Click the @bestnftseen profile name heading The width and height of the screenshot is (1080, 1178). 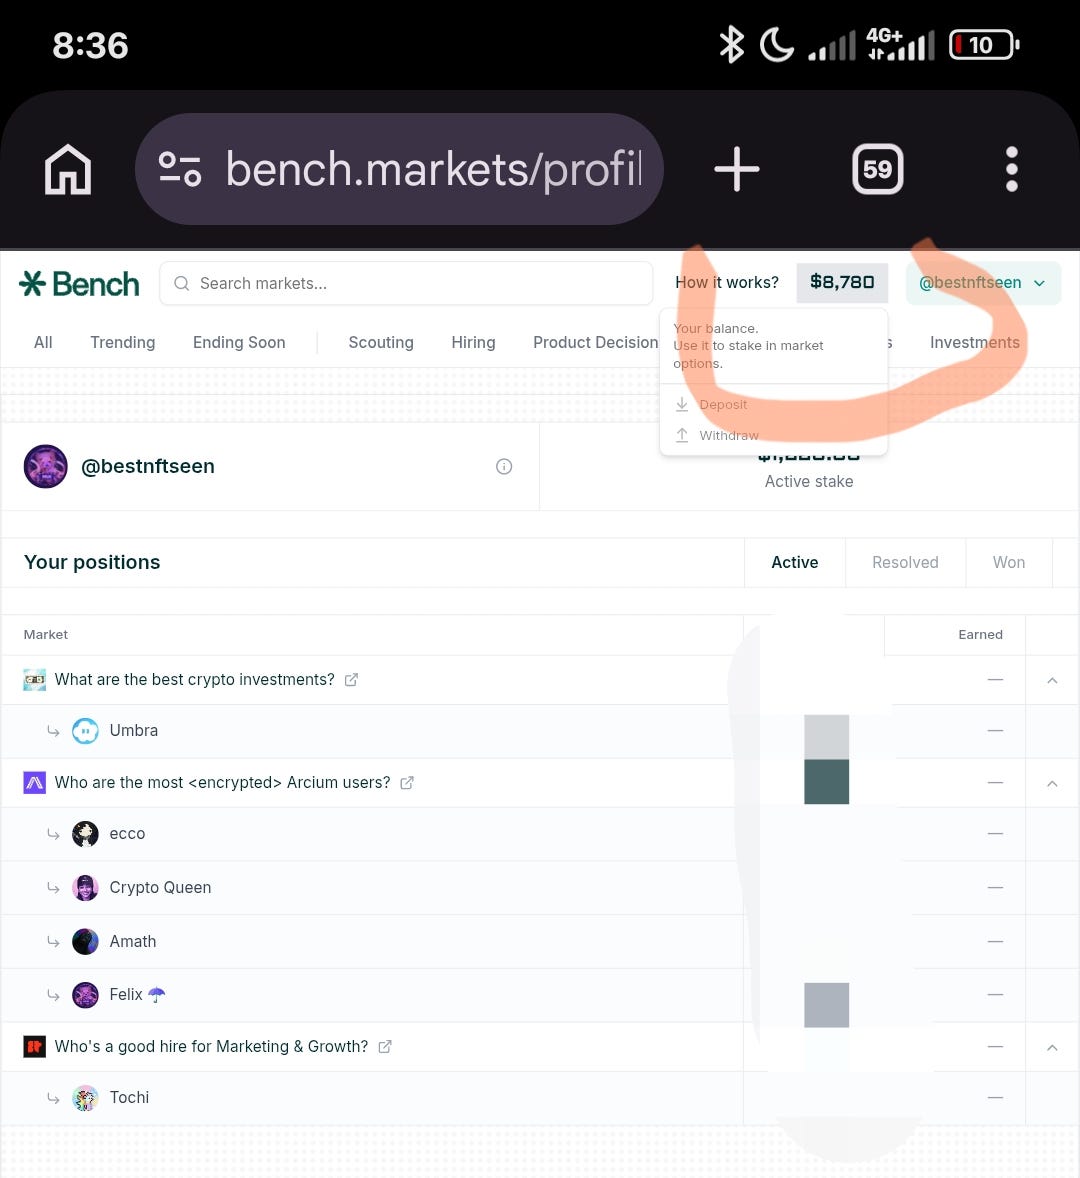(147, 467)
